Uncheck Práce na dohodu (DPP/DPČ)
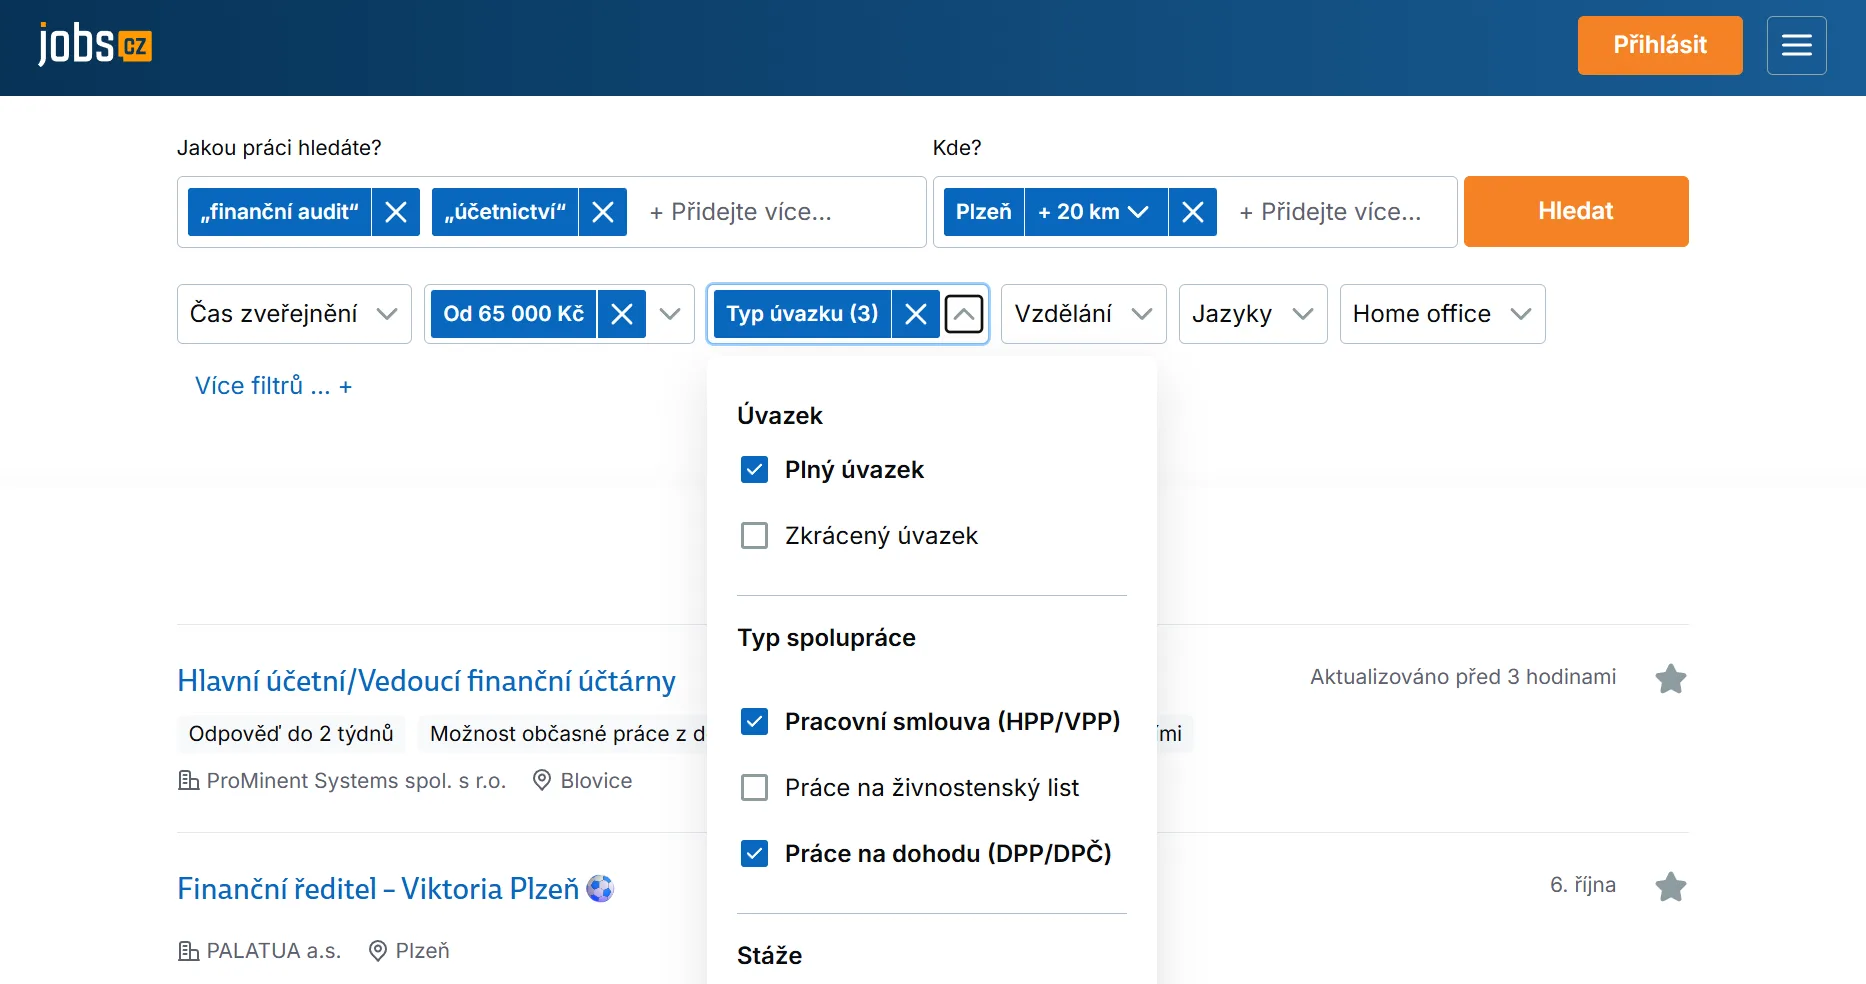This screenshot has width=1866, height=984. click(754, 854)
